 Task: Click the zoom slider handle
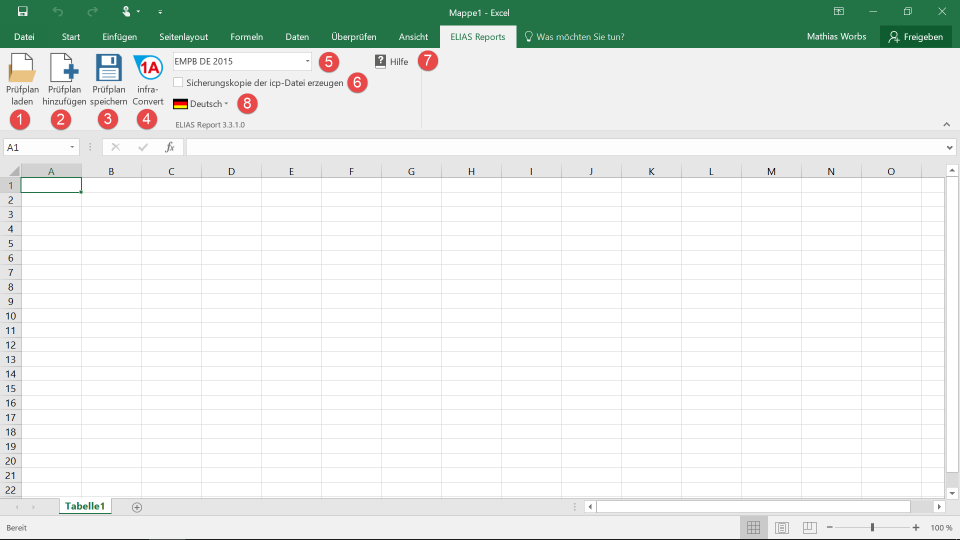pyautogui.click(x=872, y=527)
